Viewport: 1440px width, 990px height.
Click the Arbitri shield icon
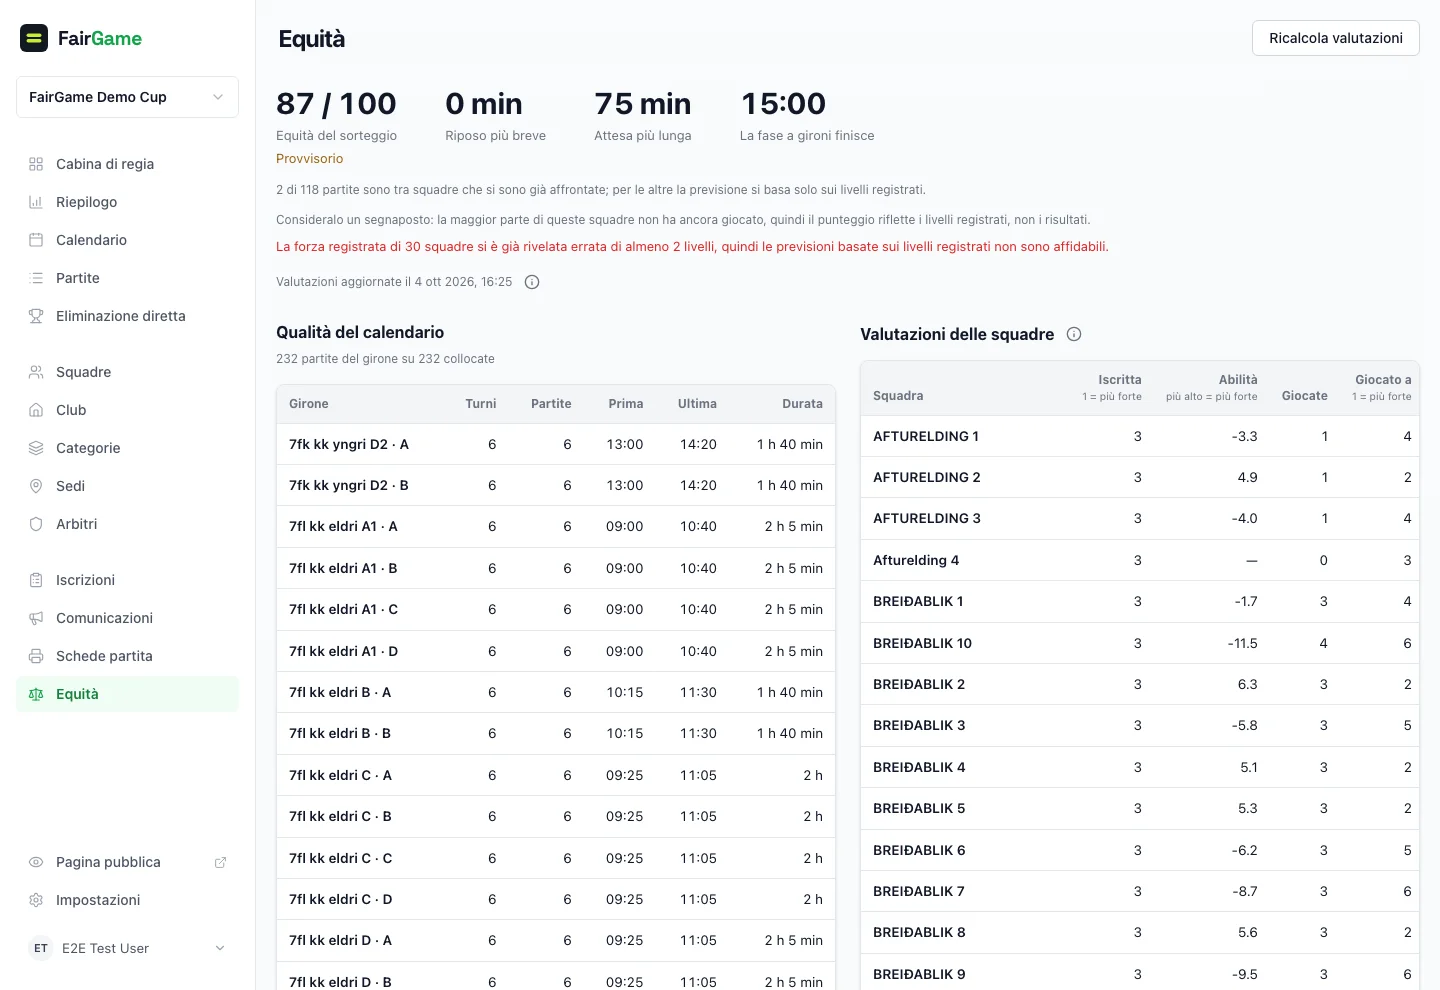(x=36, y=524)
